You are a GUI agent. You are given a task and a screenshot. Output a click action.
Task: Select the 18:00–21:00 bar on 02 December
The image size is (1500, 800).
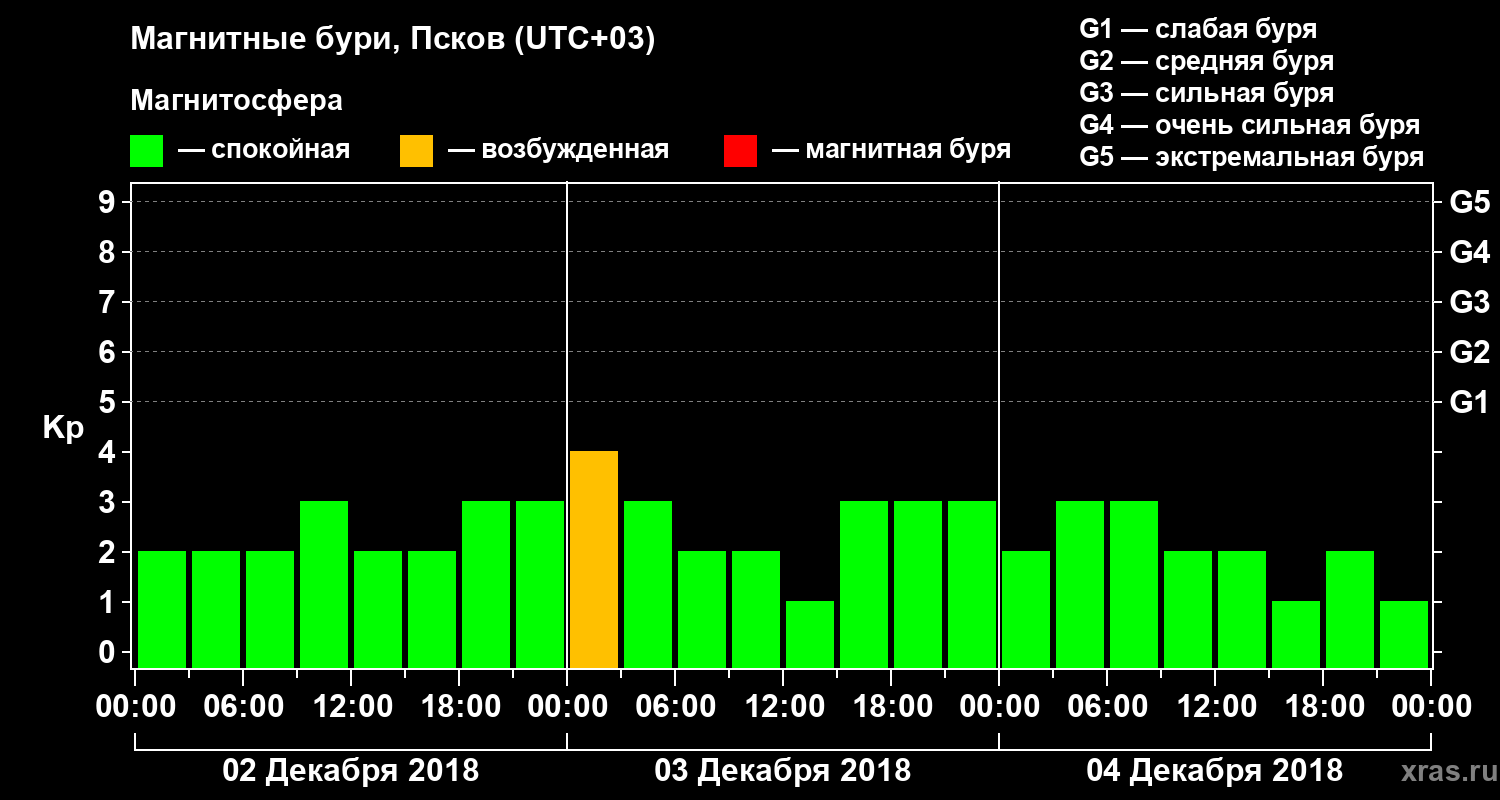pos(486,585)
